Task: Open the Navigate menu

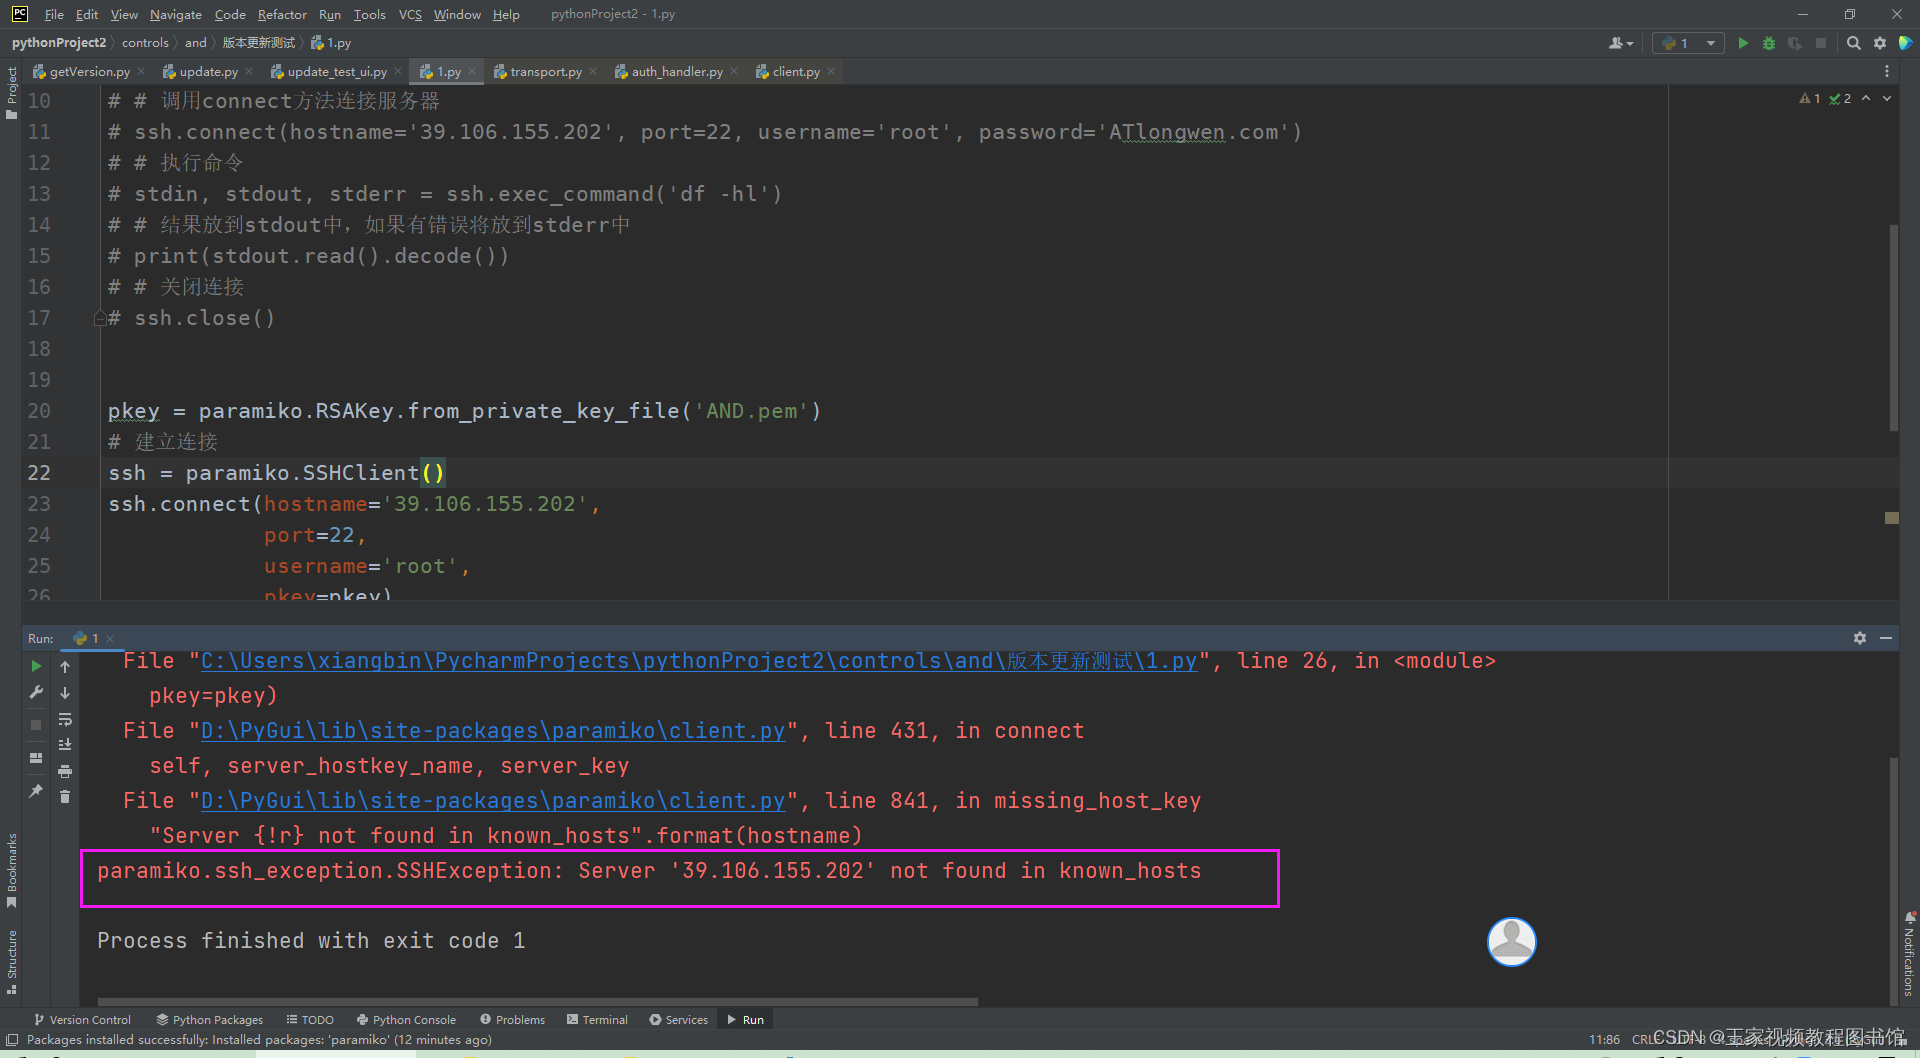Action: pyautogui.click(x=175, y=14)
